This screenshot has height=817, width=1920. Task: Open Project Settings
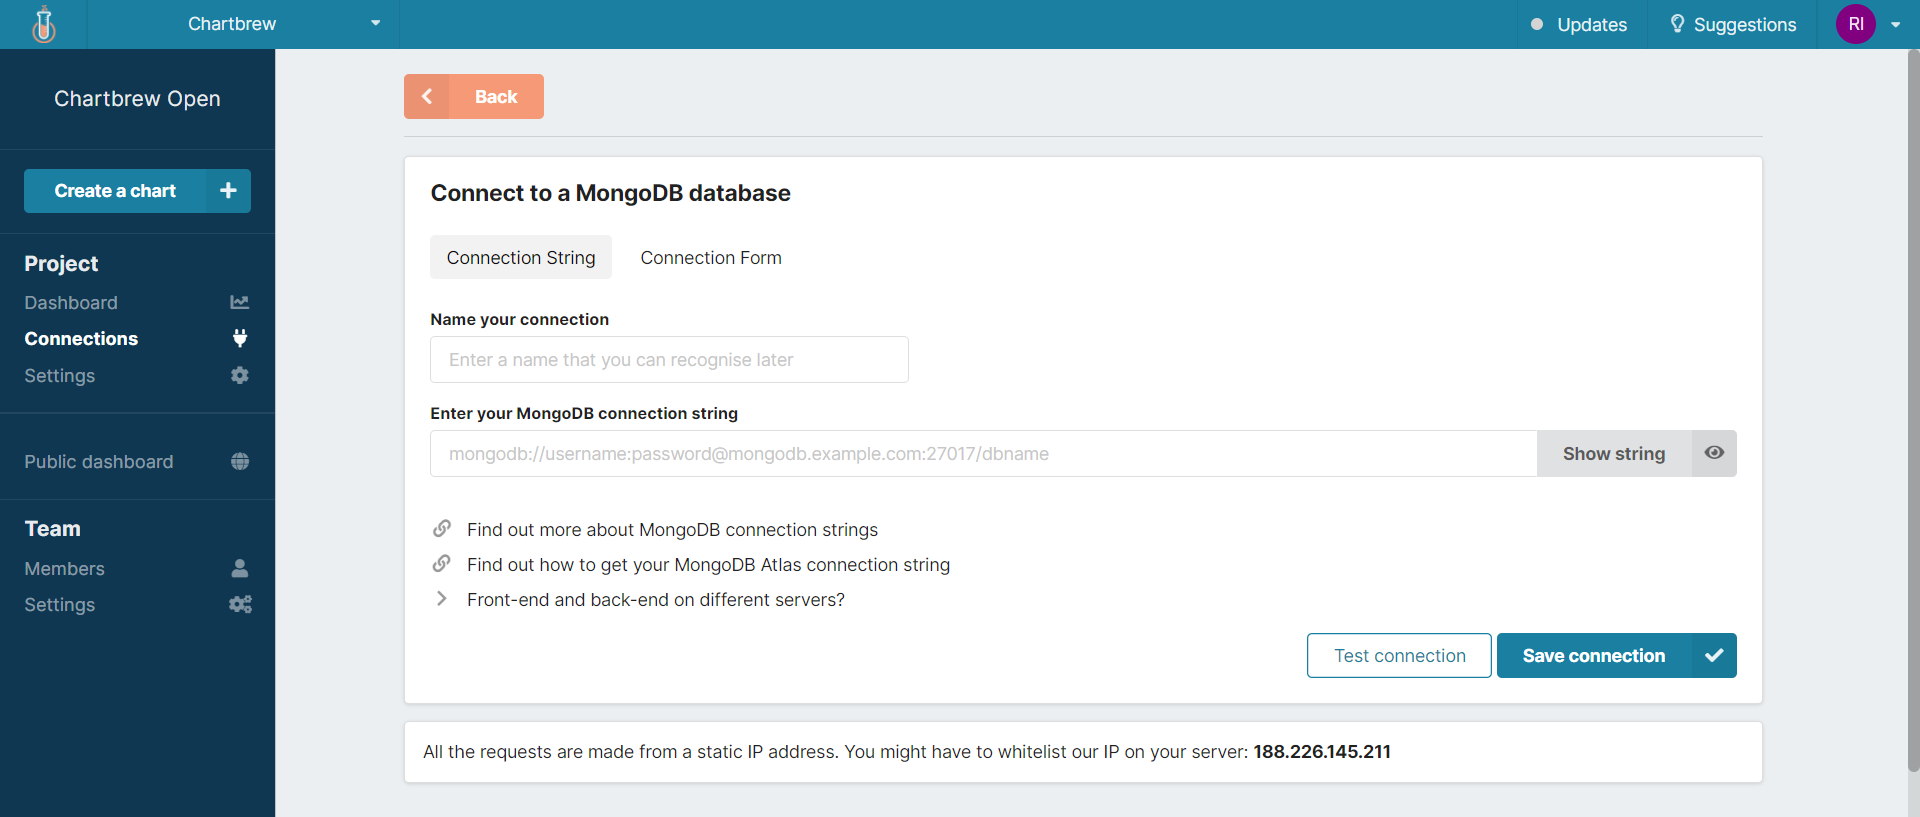(60, 375)
